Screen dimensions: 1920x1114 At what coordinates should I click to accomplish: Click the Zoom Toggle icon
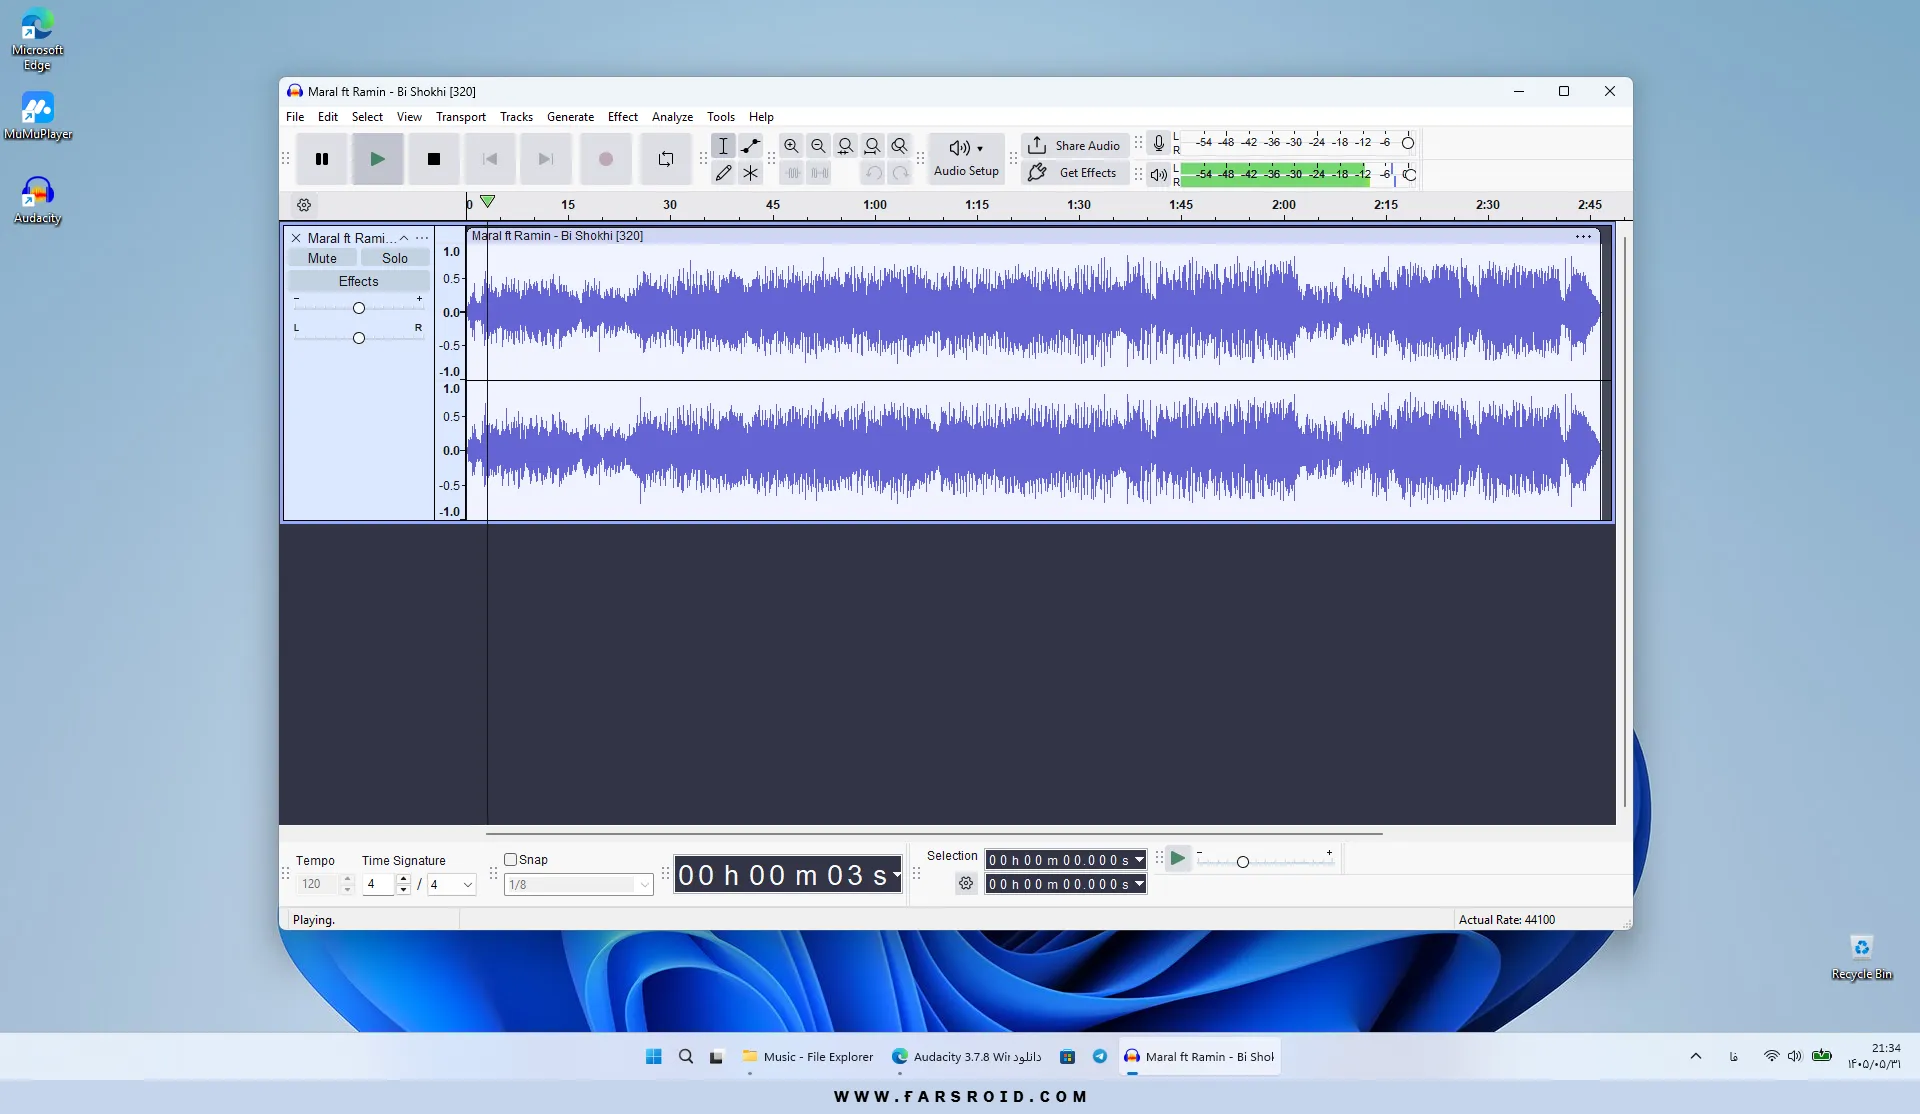point(899,146)
